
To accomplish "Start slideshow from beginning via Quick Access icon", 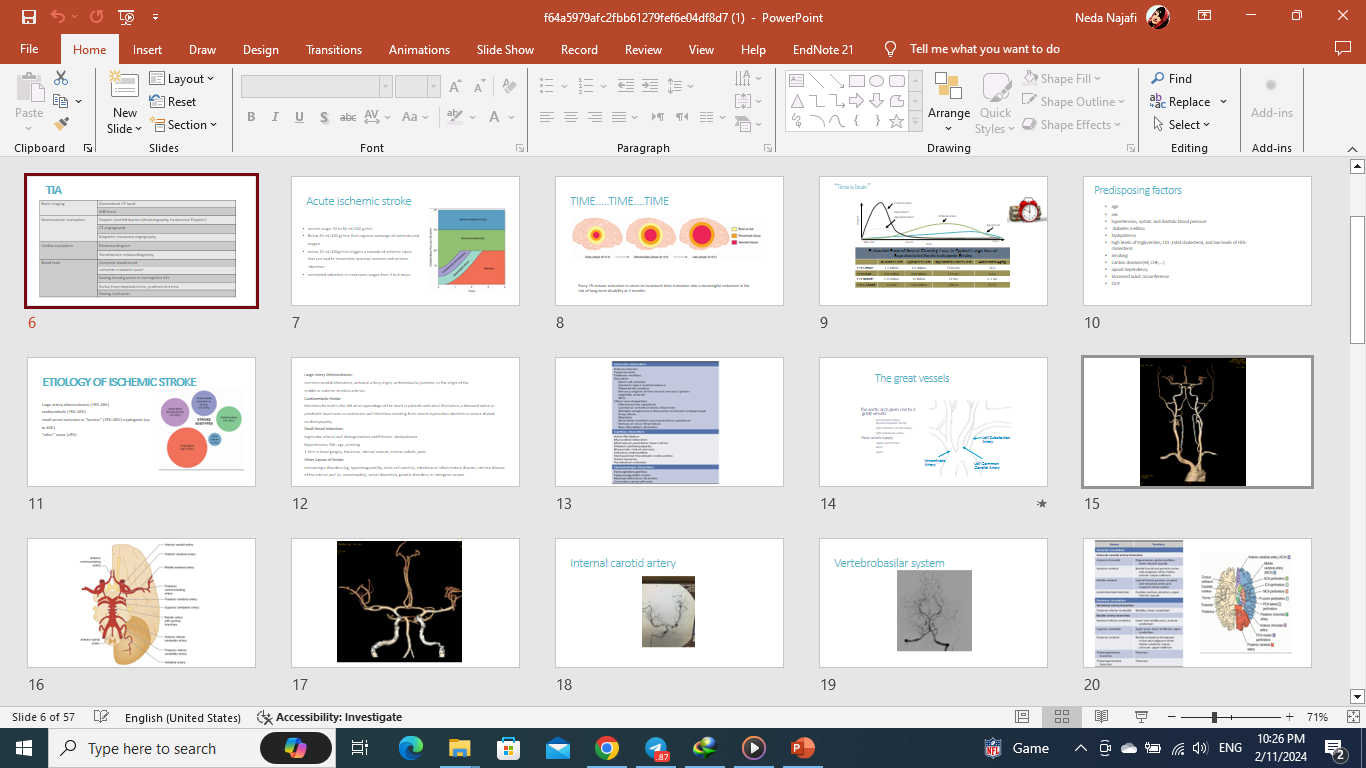I will coord(127,17).
